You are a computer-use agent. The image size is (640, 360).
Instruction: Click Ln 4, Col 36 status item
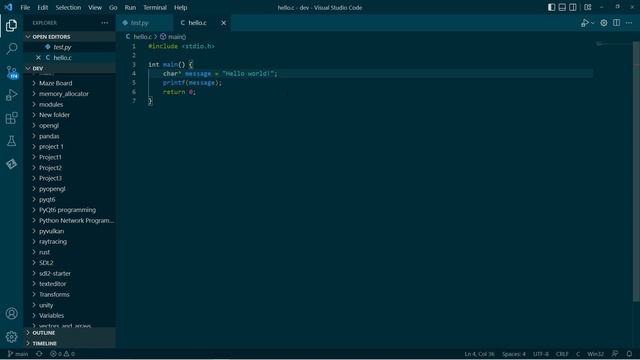pyautogui.click(x=479, y=354)
